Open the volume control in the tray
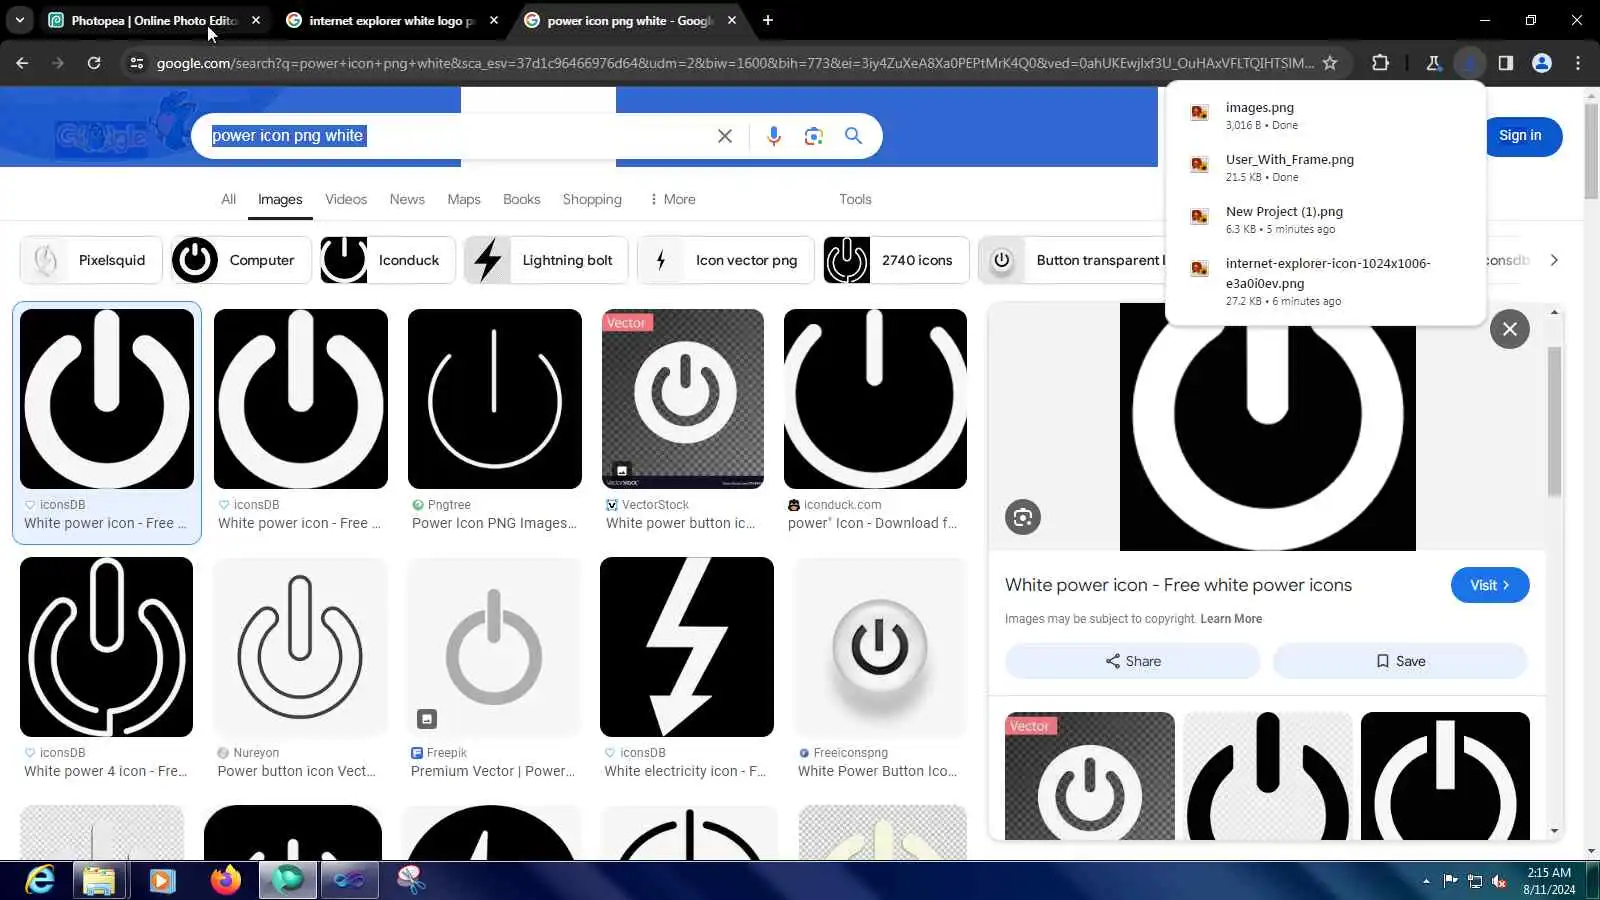The image size is (1600, 900). click(1499, 881)
